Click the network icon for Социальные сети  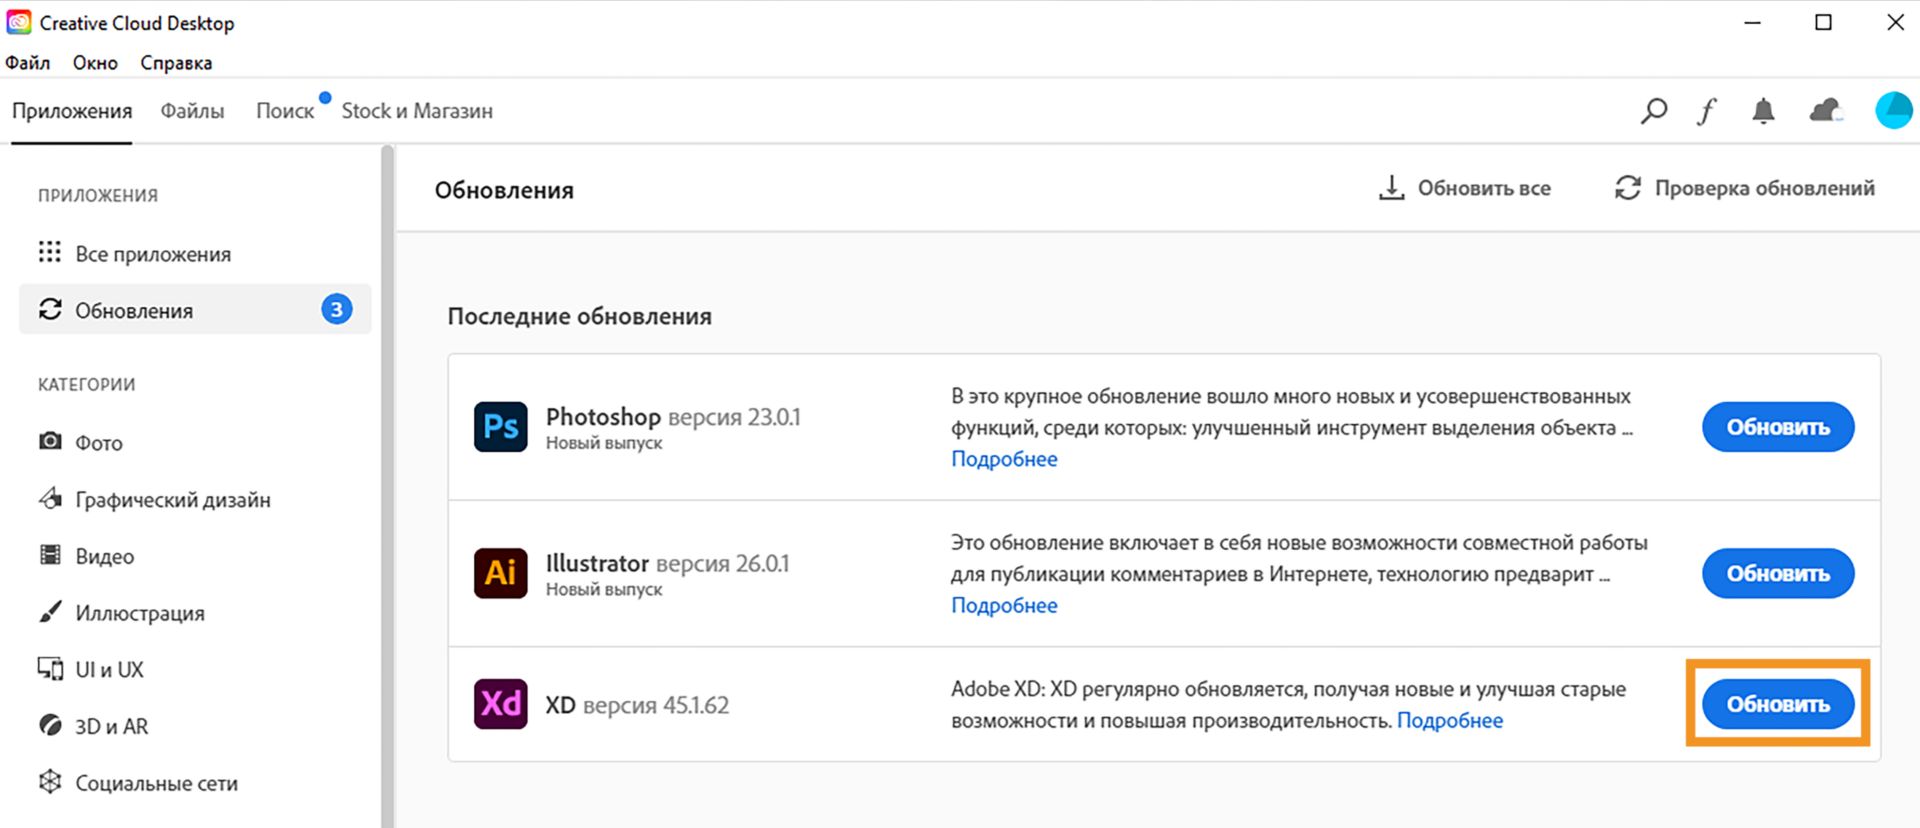pos(50,782)
